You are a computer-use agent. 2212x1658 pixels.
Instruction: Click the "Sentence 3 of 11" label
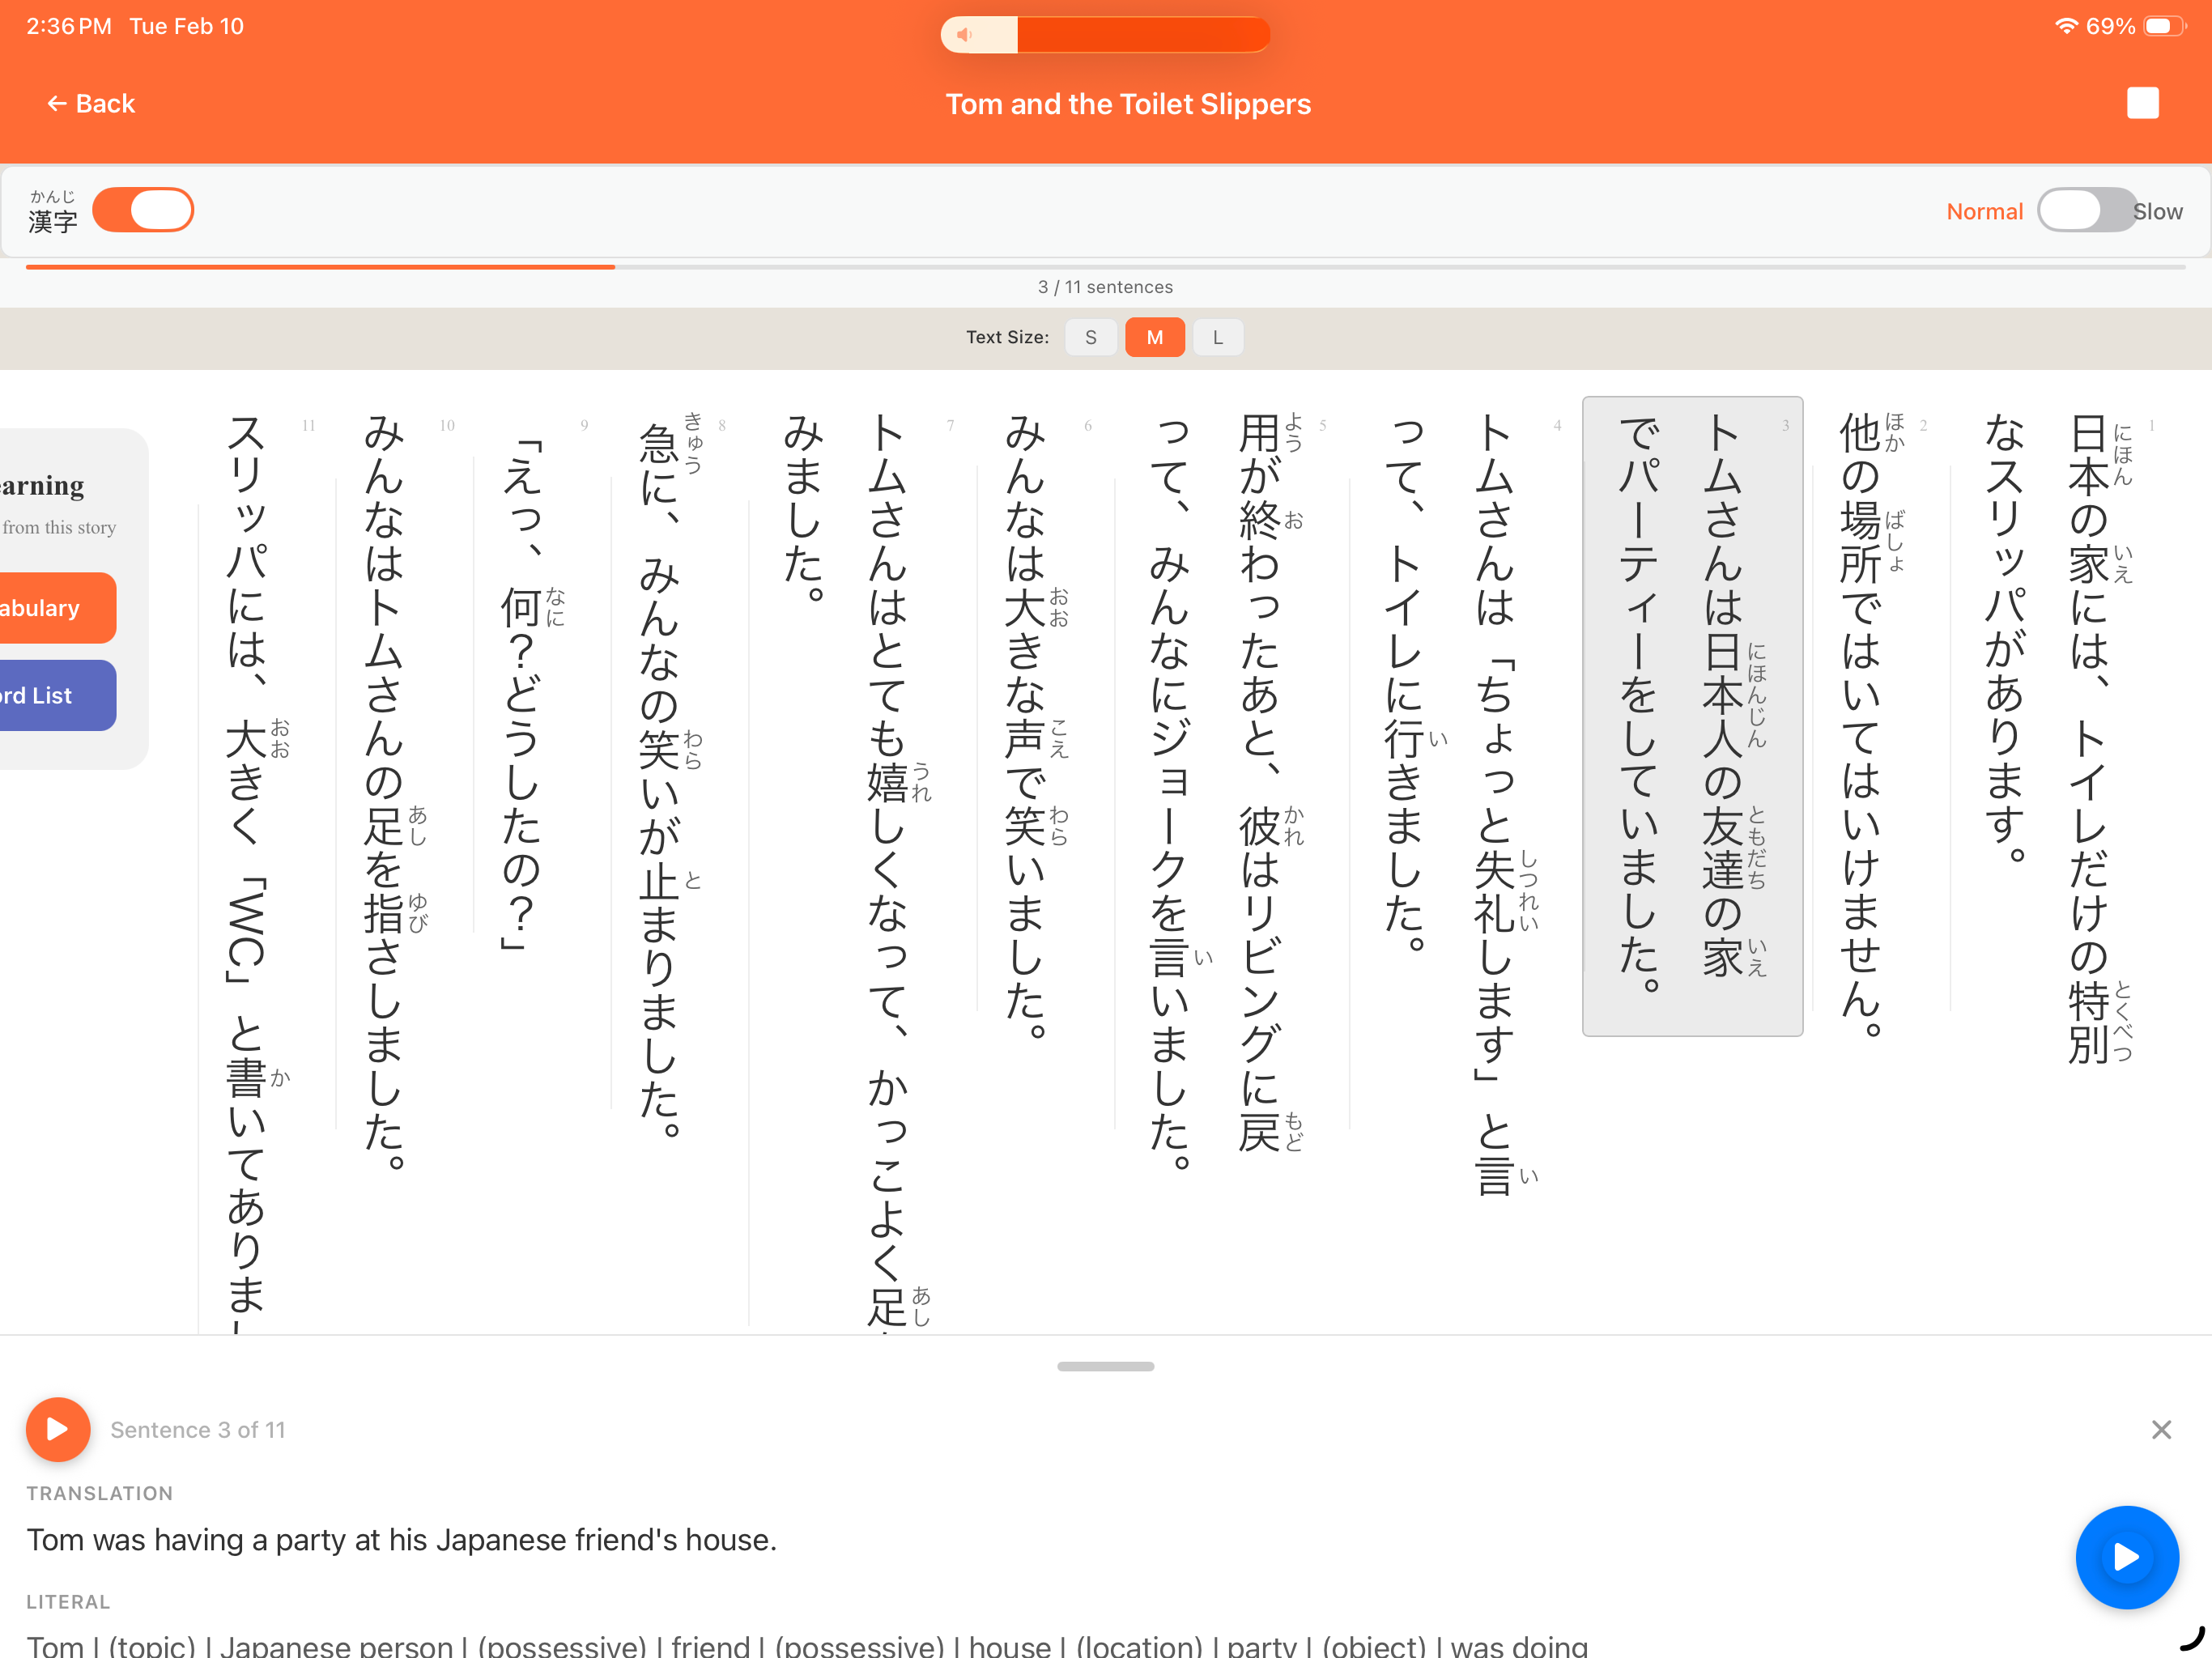pyautogui.click(x=198, y=1430)
